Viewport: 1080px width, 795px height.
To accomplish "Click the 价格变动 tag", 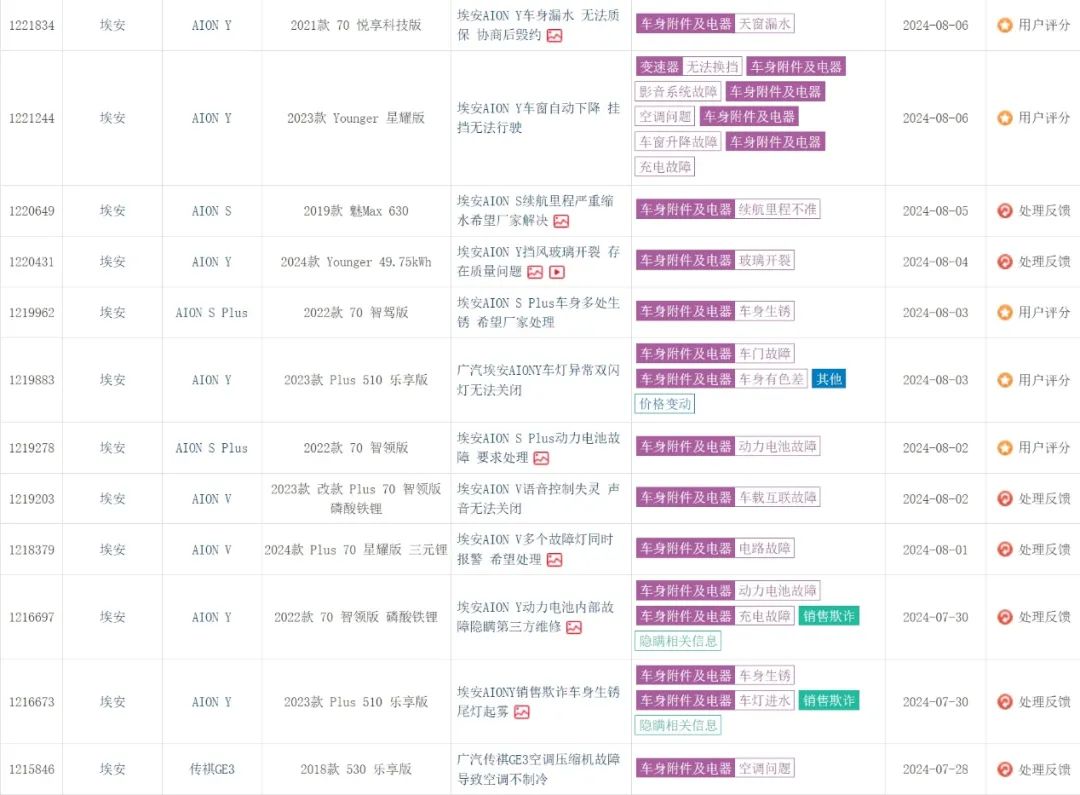I will [665, 404].
